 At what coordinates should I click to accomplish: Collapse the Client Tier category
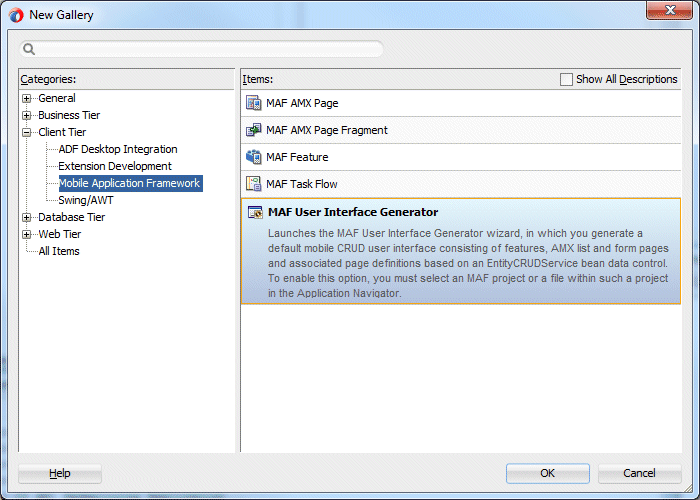[27, 132]
